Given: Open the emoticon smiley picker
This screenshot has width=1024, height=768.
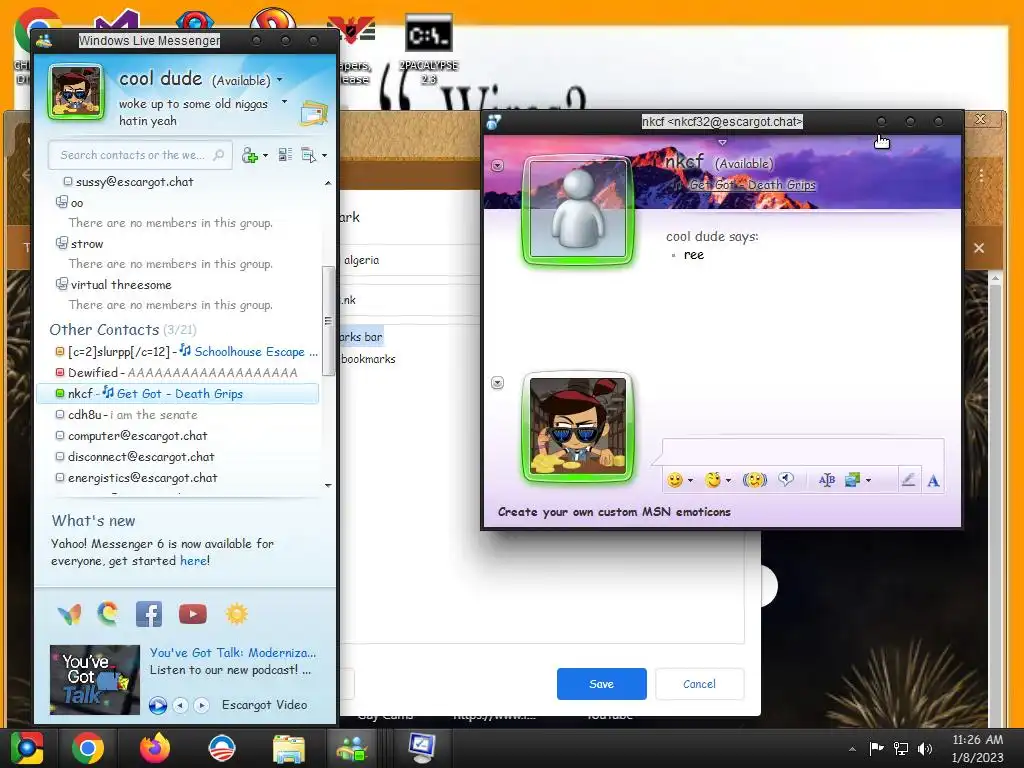Looking at the screenshot, I should point(675,480).
